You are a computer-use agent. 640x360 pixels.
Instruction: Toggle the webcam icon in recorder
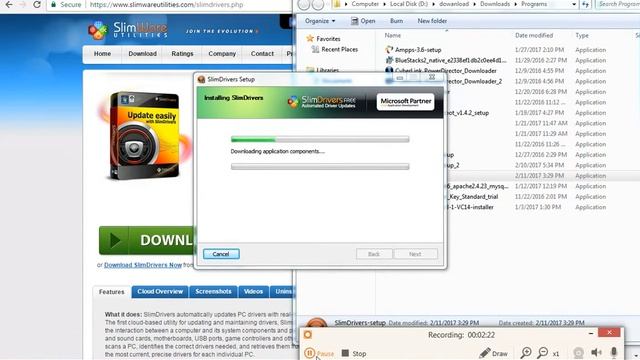(578, 353)
